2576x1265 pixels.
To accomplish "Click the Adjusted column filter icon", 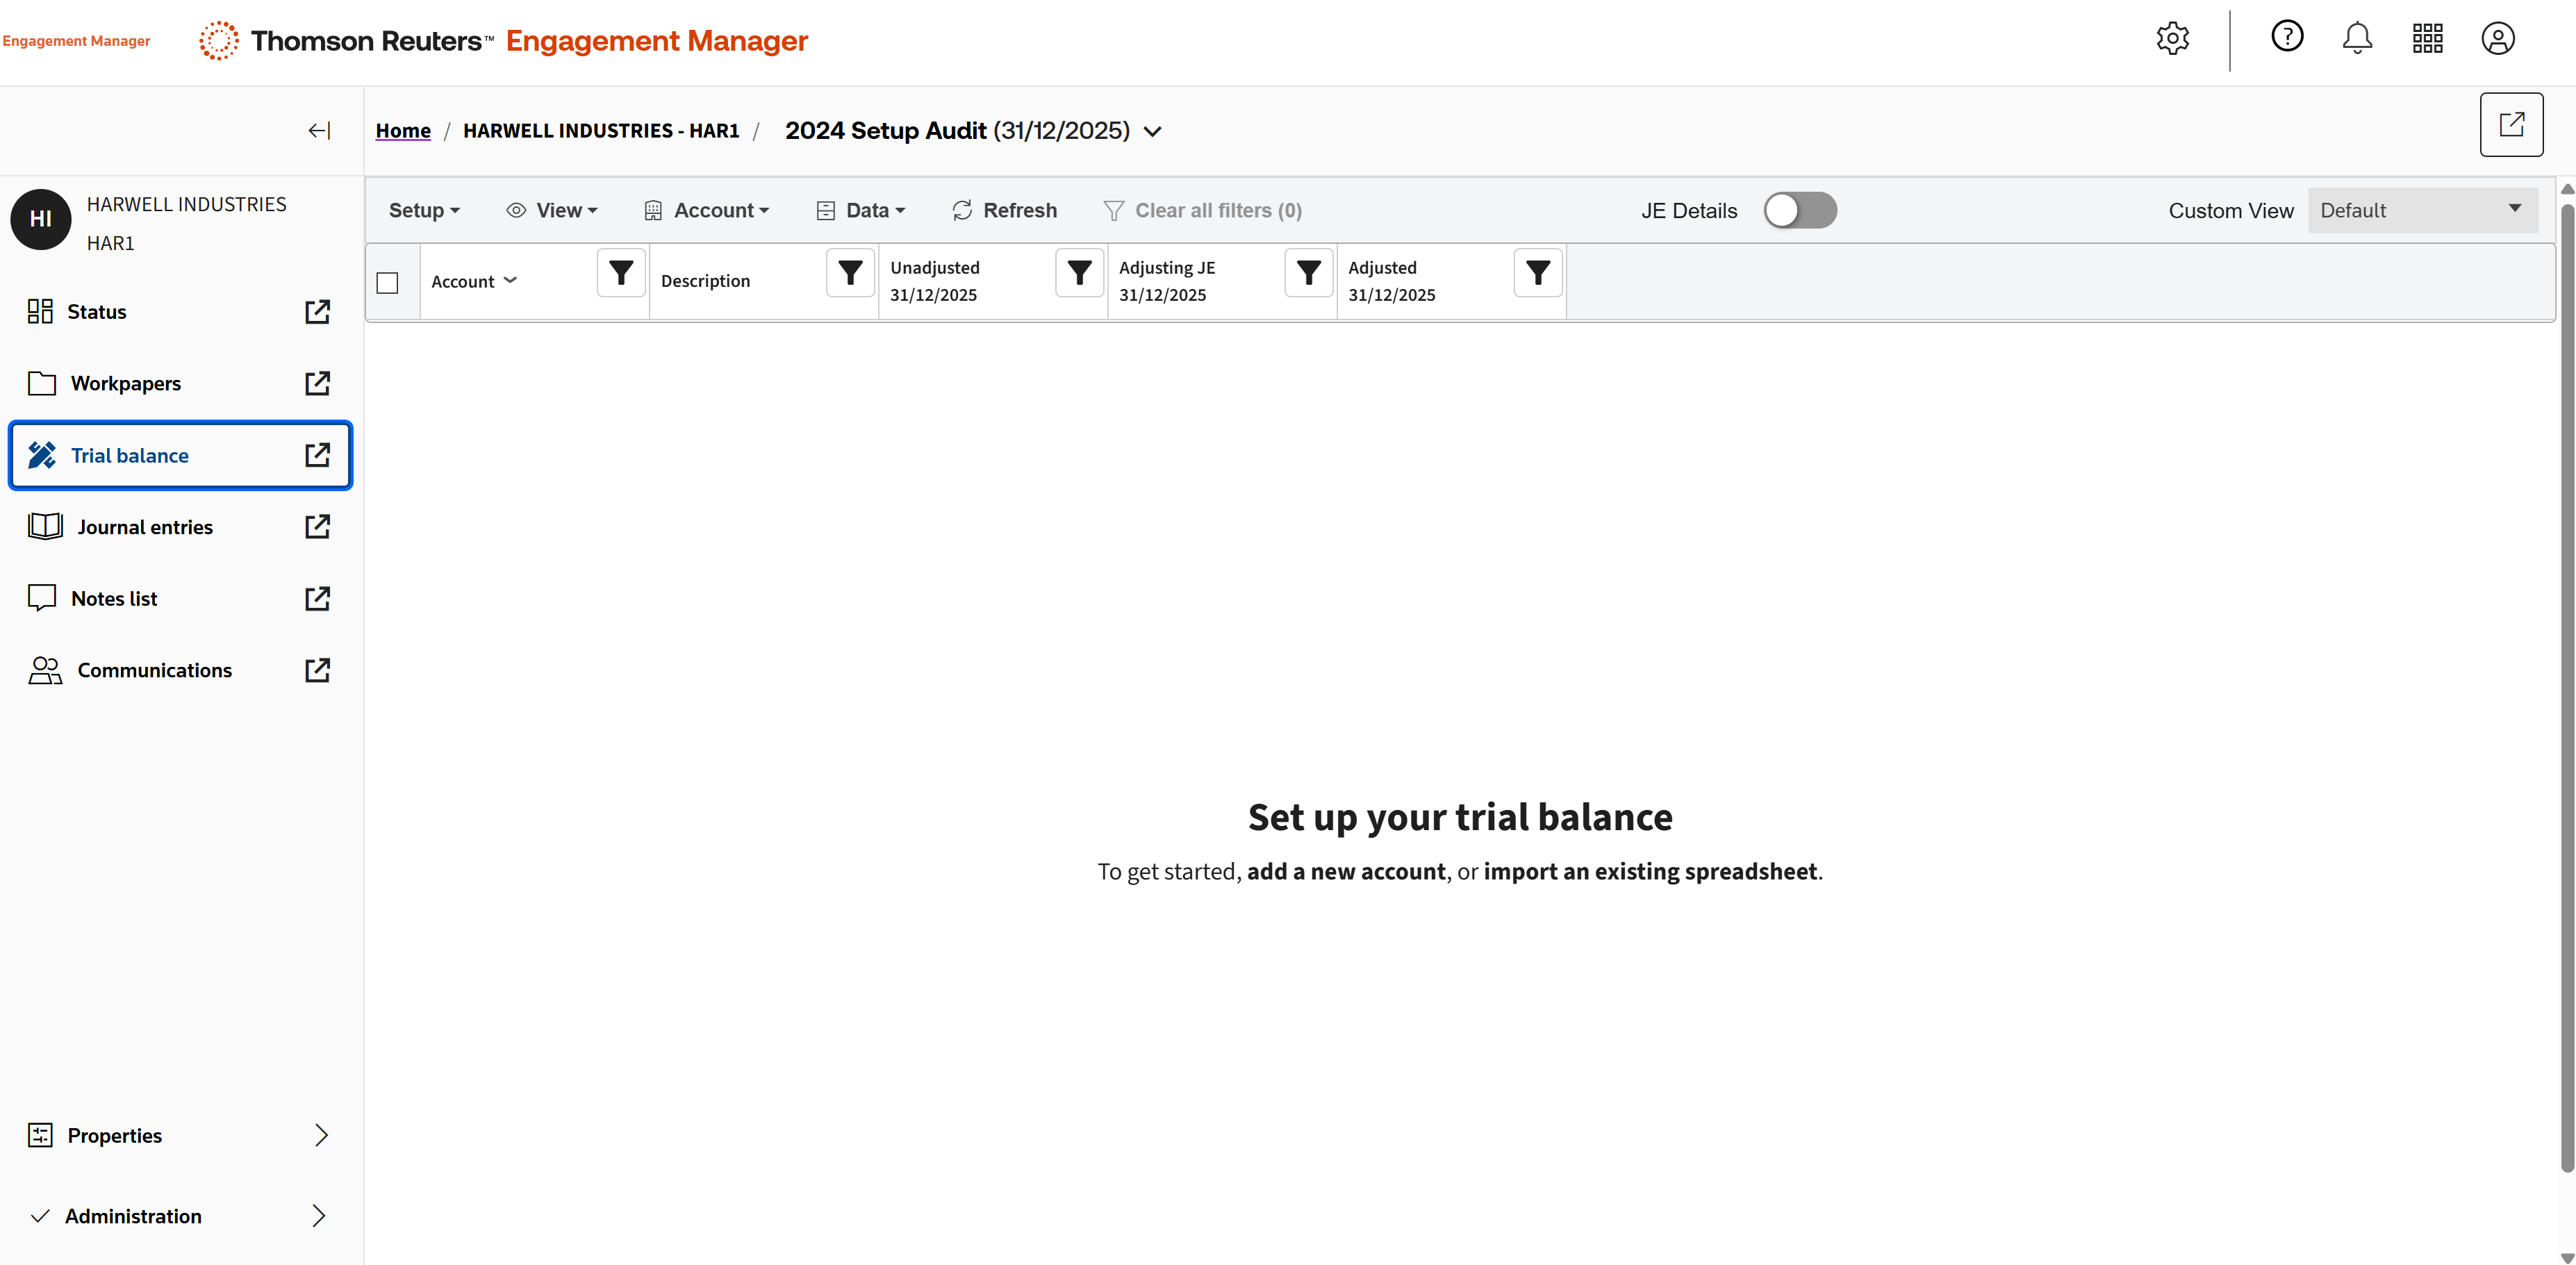I will pyautogui.click(x=1537, y=273).
